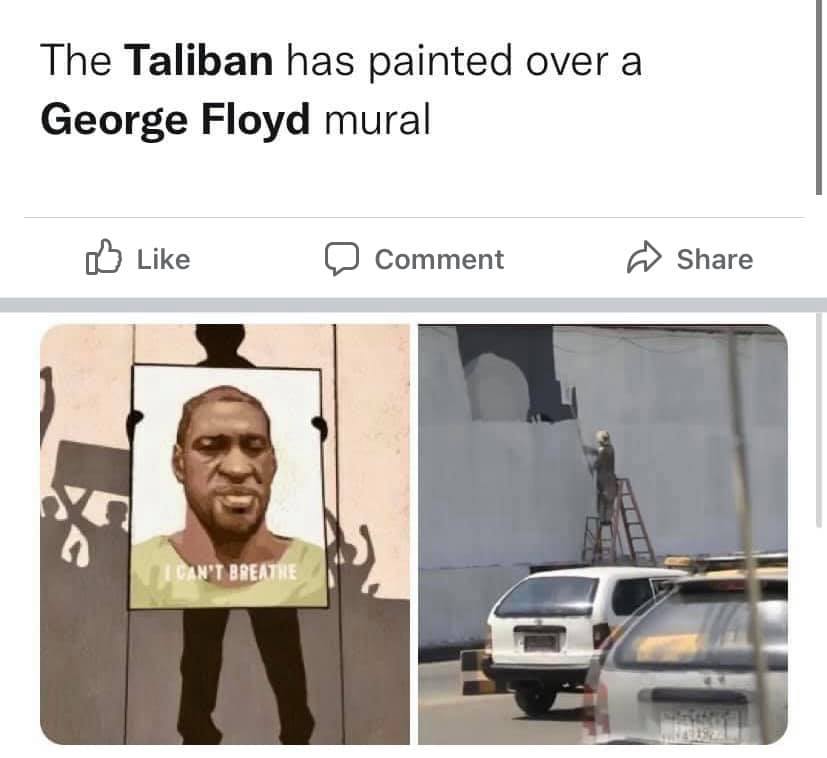Click the upper right scrollbar track
The height and width of the screenshot is (758, 827).
coord(819,98)
